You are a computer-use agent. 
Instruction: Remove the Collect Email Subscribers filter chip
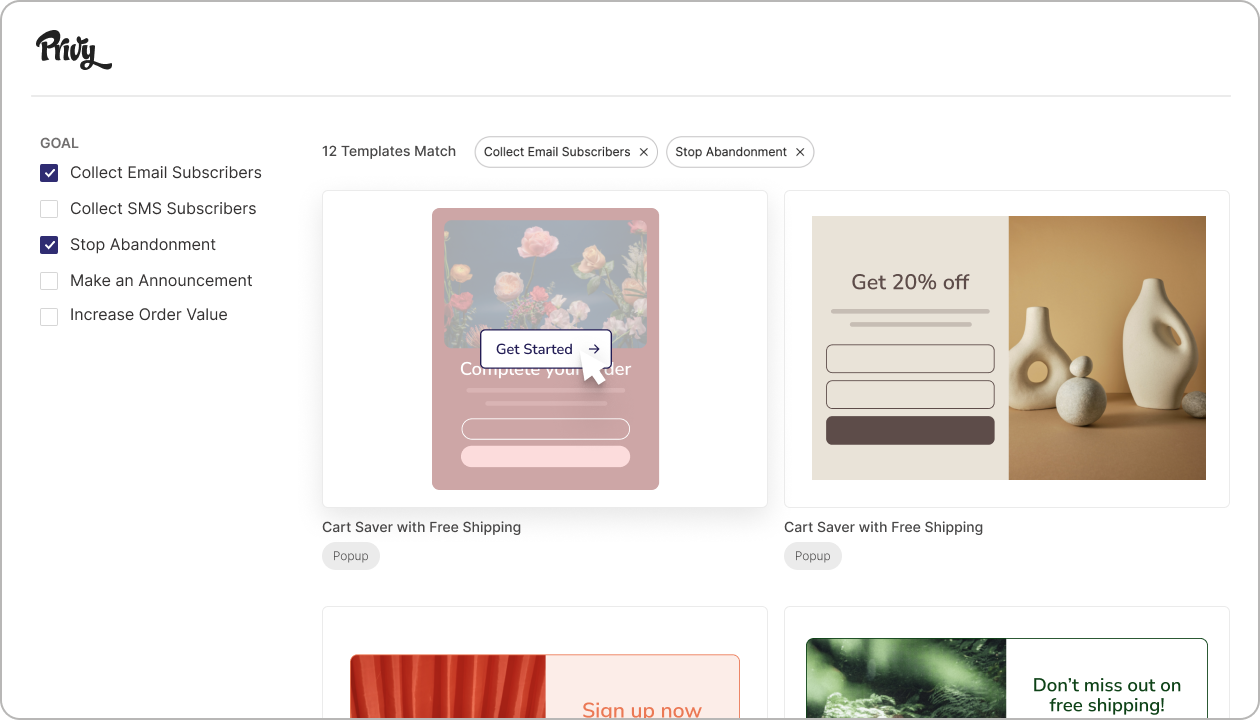pyautogui.click(x=644, y=152)
